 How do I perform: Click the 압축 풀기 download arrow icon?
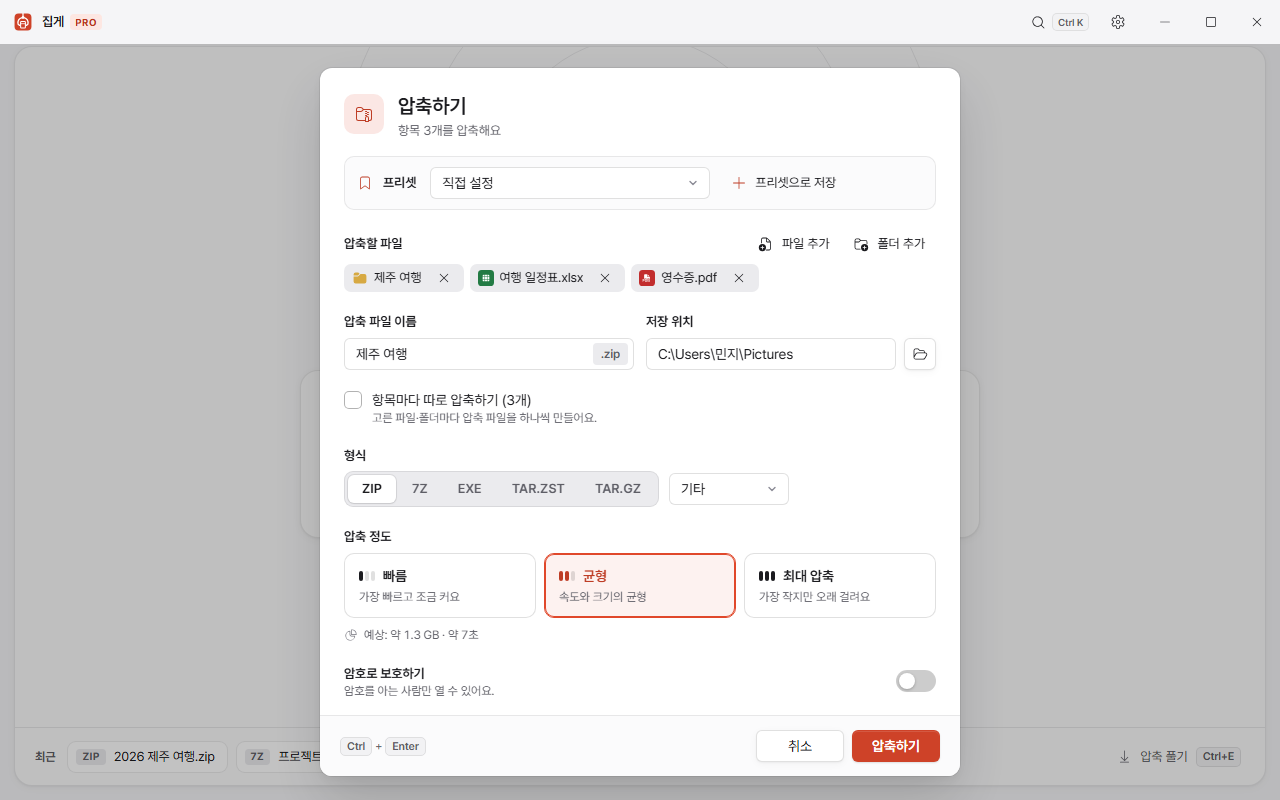click(x=1125, y=757)
